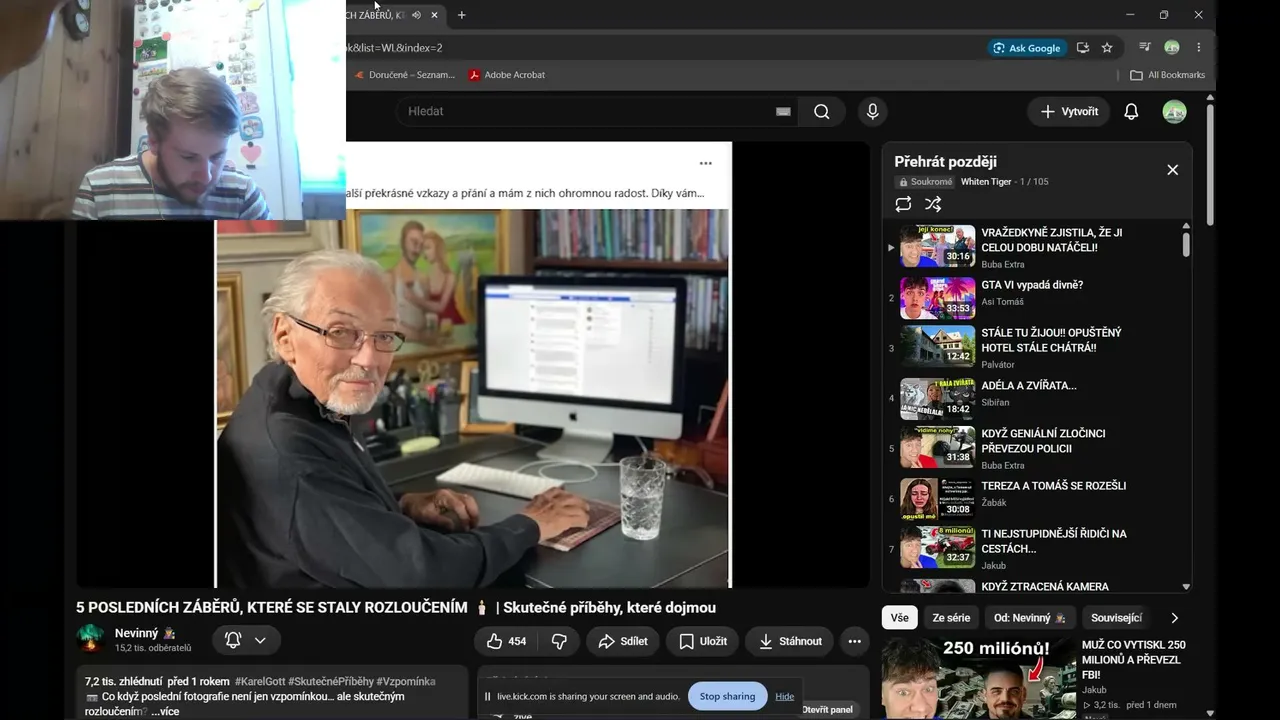Click the Otevřít panel button
This screenshot has width=1280, height=720.
click(827, 710)
